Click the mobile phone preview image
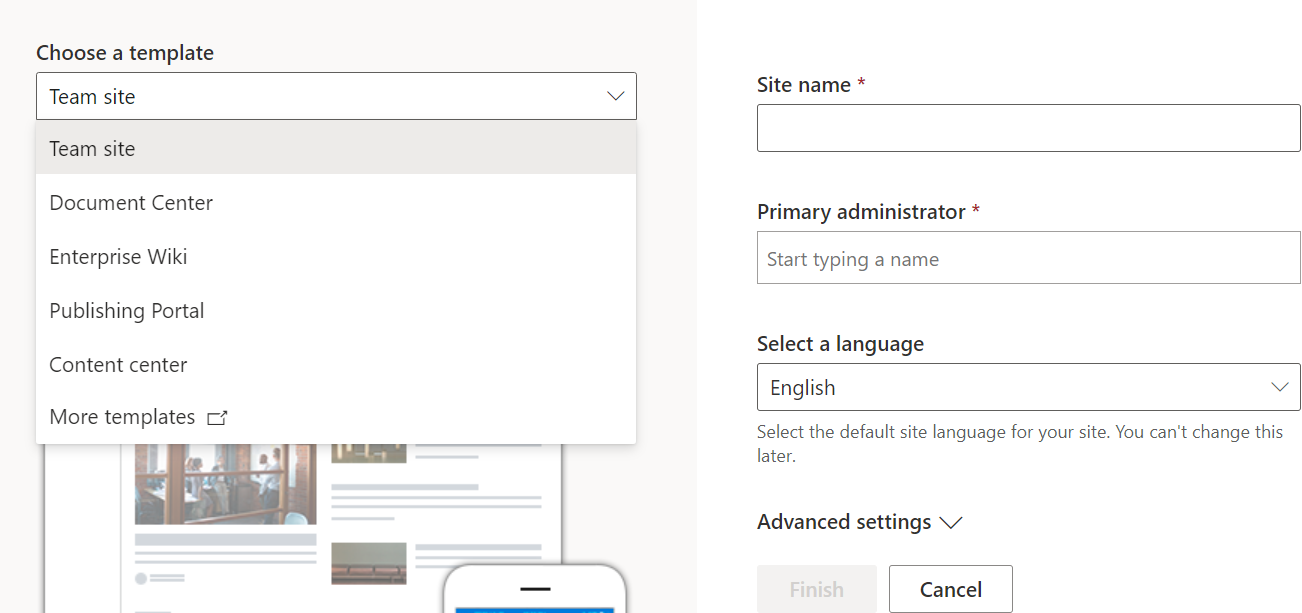This screenshot has width=1302, height=613. 535,590
